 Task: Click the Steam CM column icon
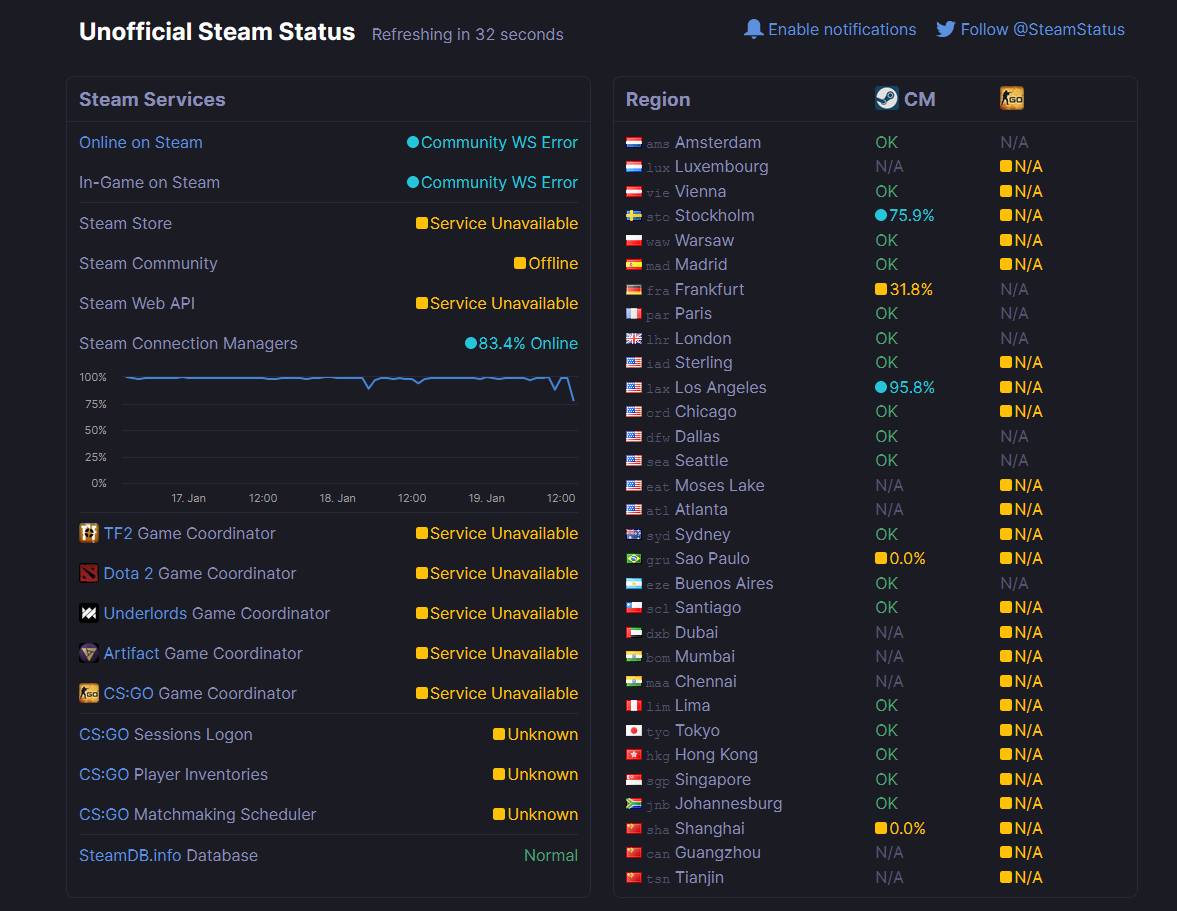pyautogui.click(x=887, y=98)
